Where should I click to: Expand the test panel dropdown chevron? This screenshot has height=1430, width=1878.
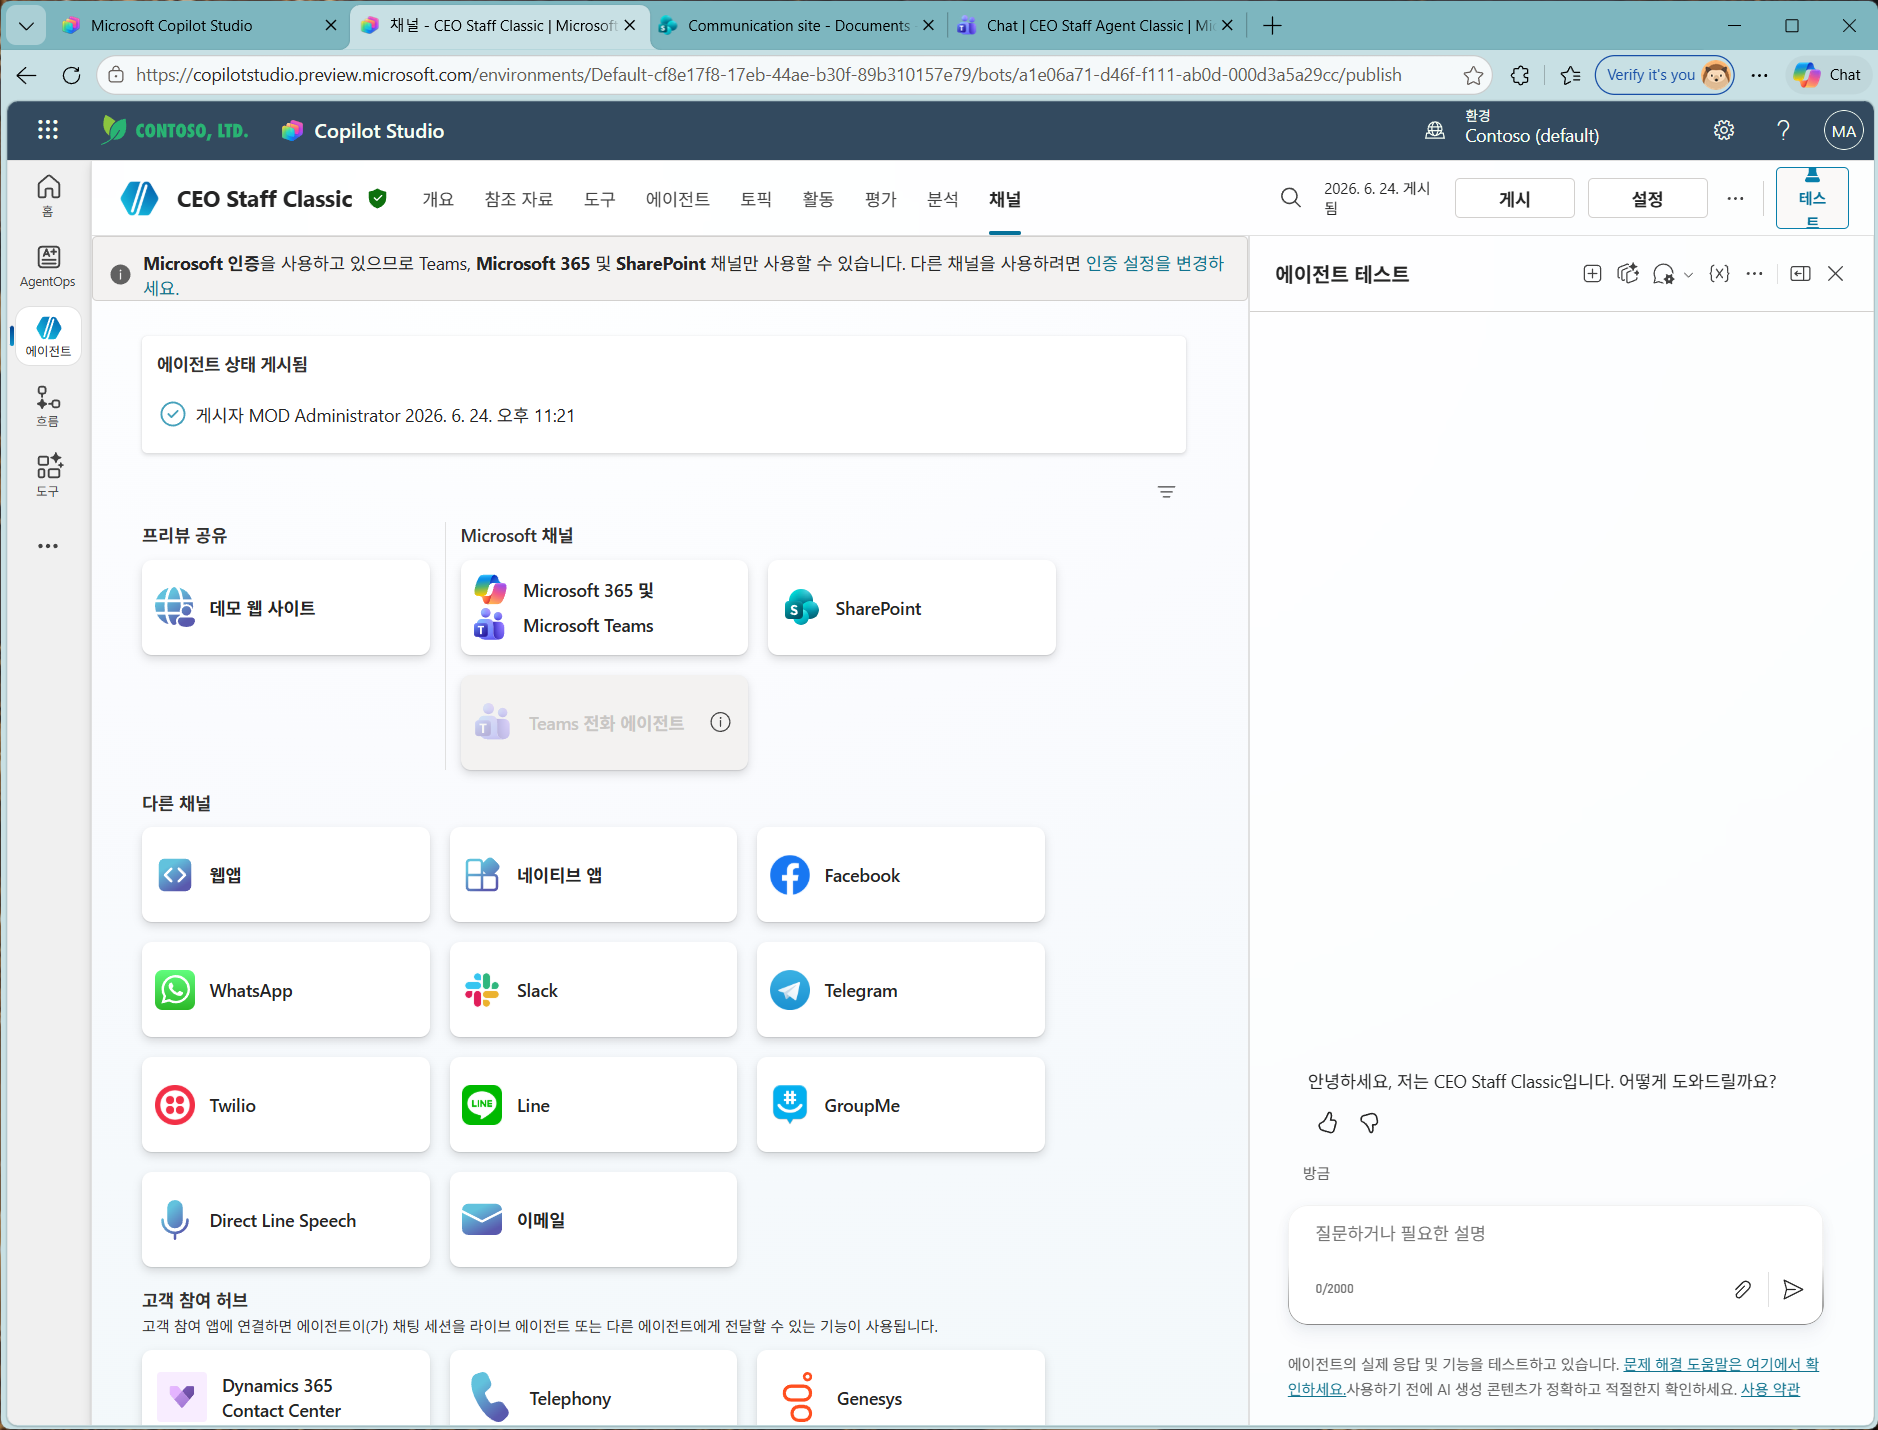tap(1689, 275)
